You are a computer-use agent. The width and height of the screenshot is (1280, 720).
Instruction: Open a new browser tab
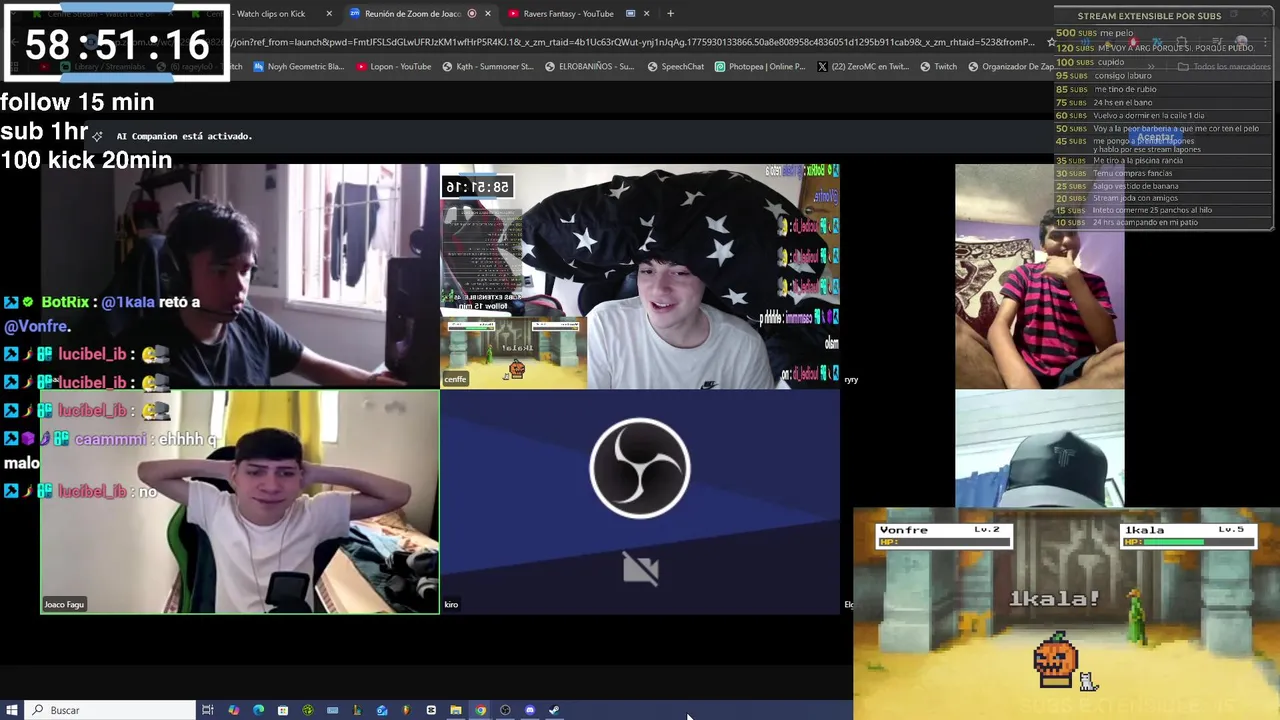[670, 13]
